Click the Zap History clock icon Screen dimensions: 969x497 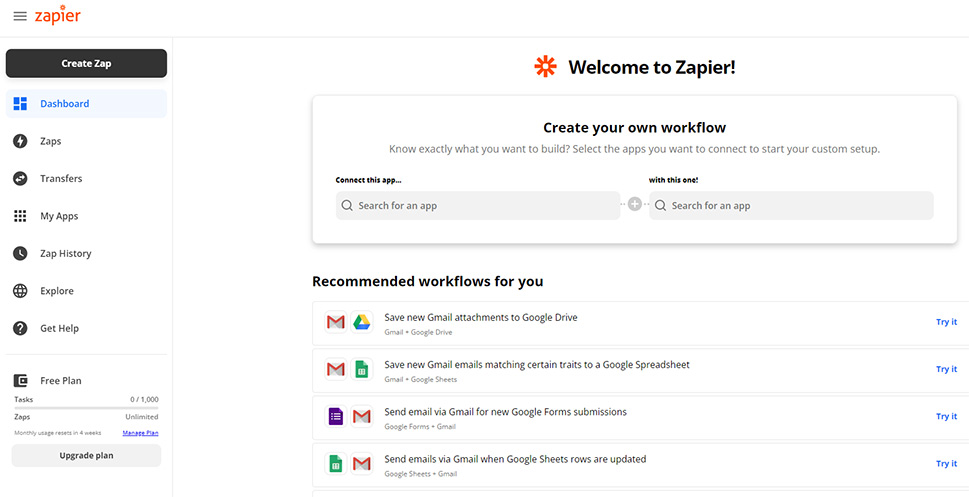click(20, 253)
